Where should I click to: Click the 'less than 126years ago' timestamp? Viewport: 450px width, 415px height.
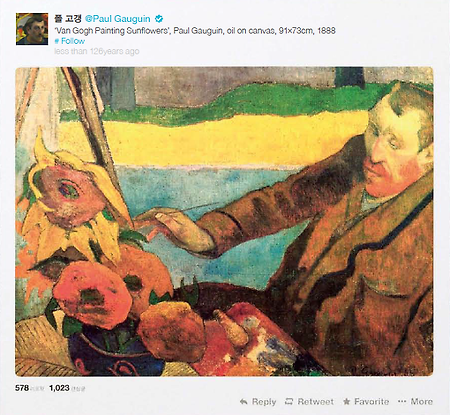(x=97, y=51)
